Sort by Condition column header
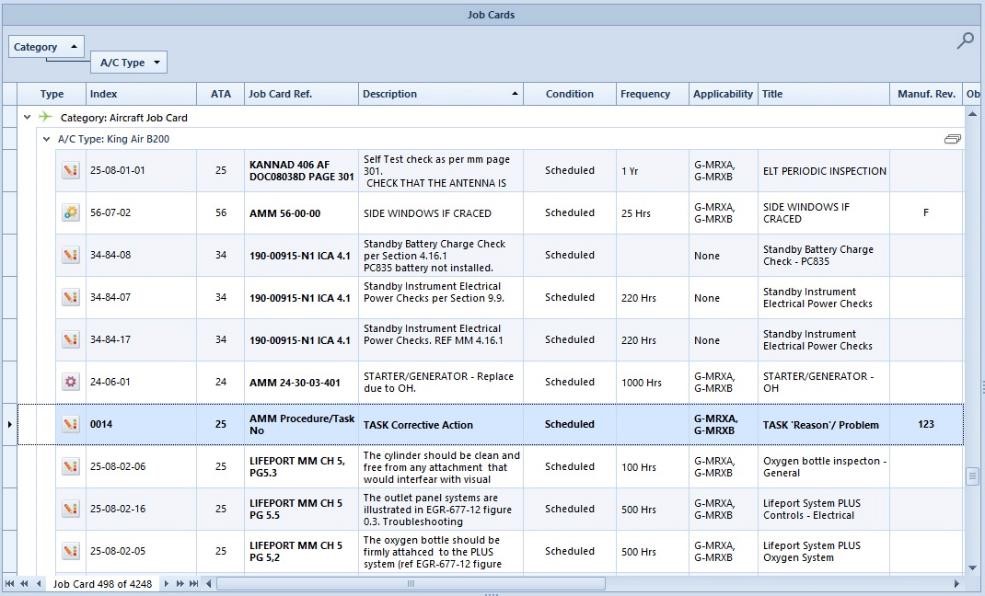The width and height of the screenshot is (985, 596). (x=570, y=94)
